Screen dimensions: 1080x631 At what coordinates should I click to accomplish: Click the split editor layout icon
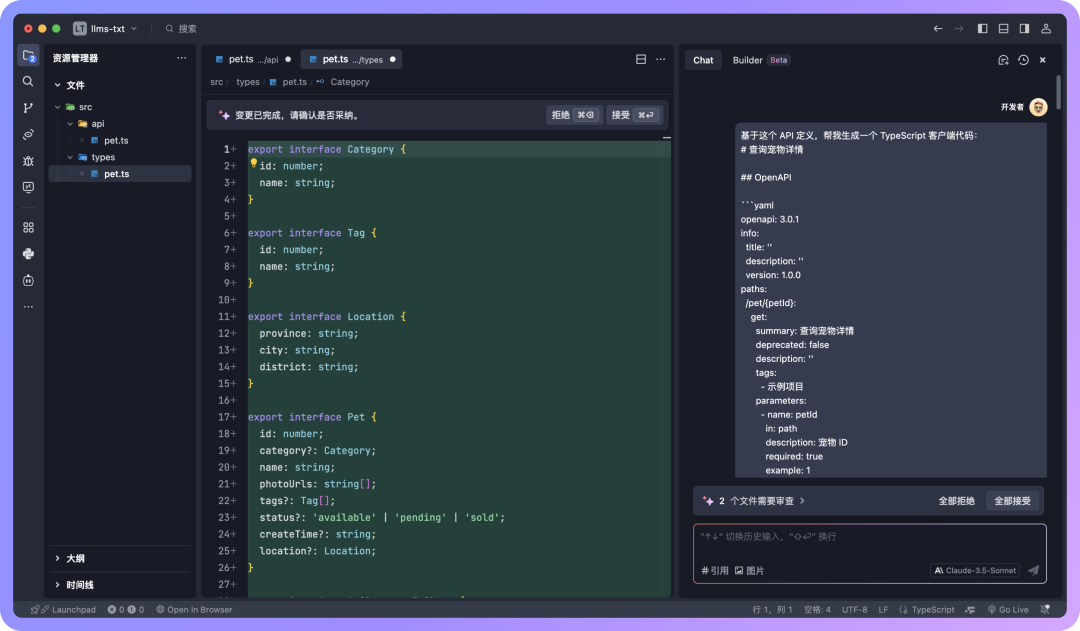pyautogui.click(x=641, y=59)
